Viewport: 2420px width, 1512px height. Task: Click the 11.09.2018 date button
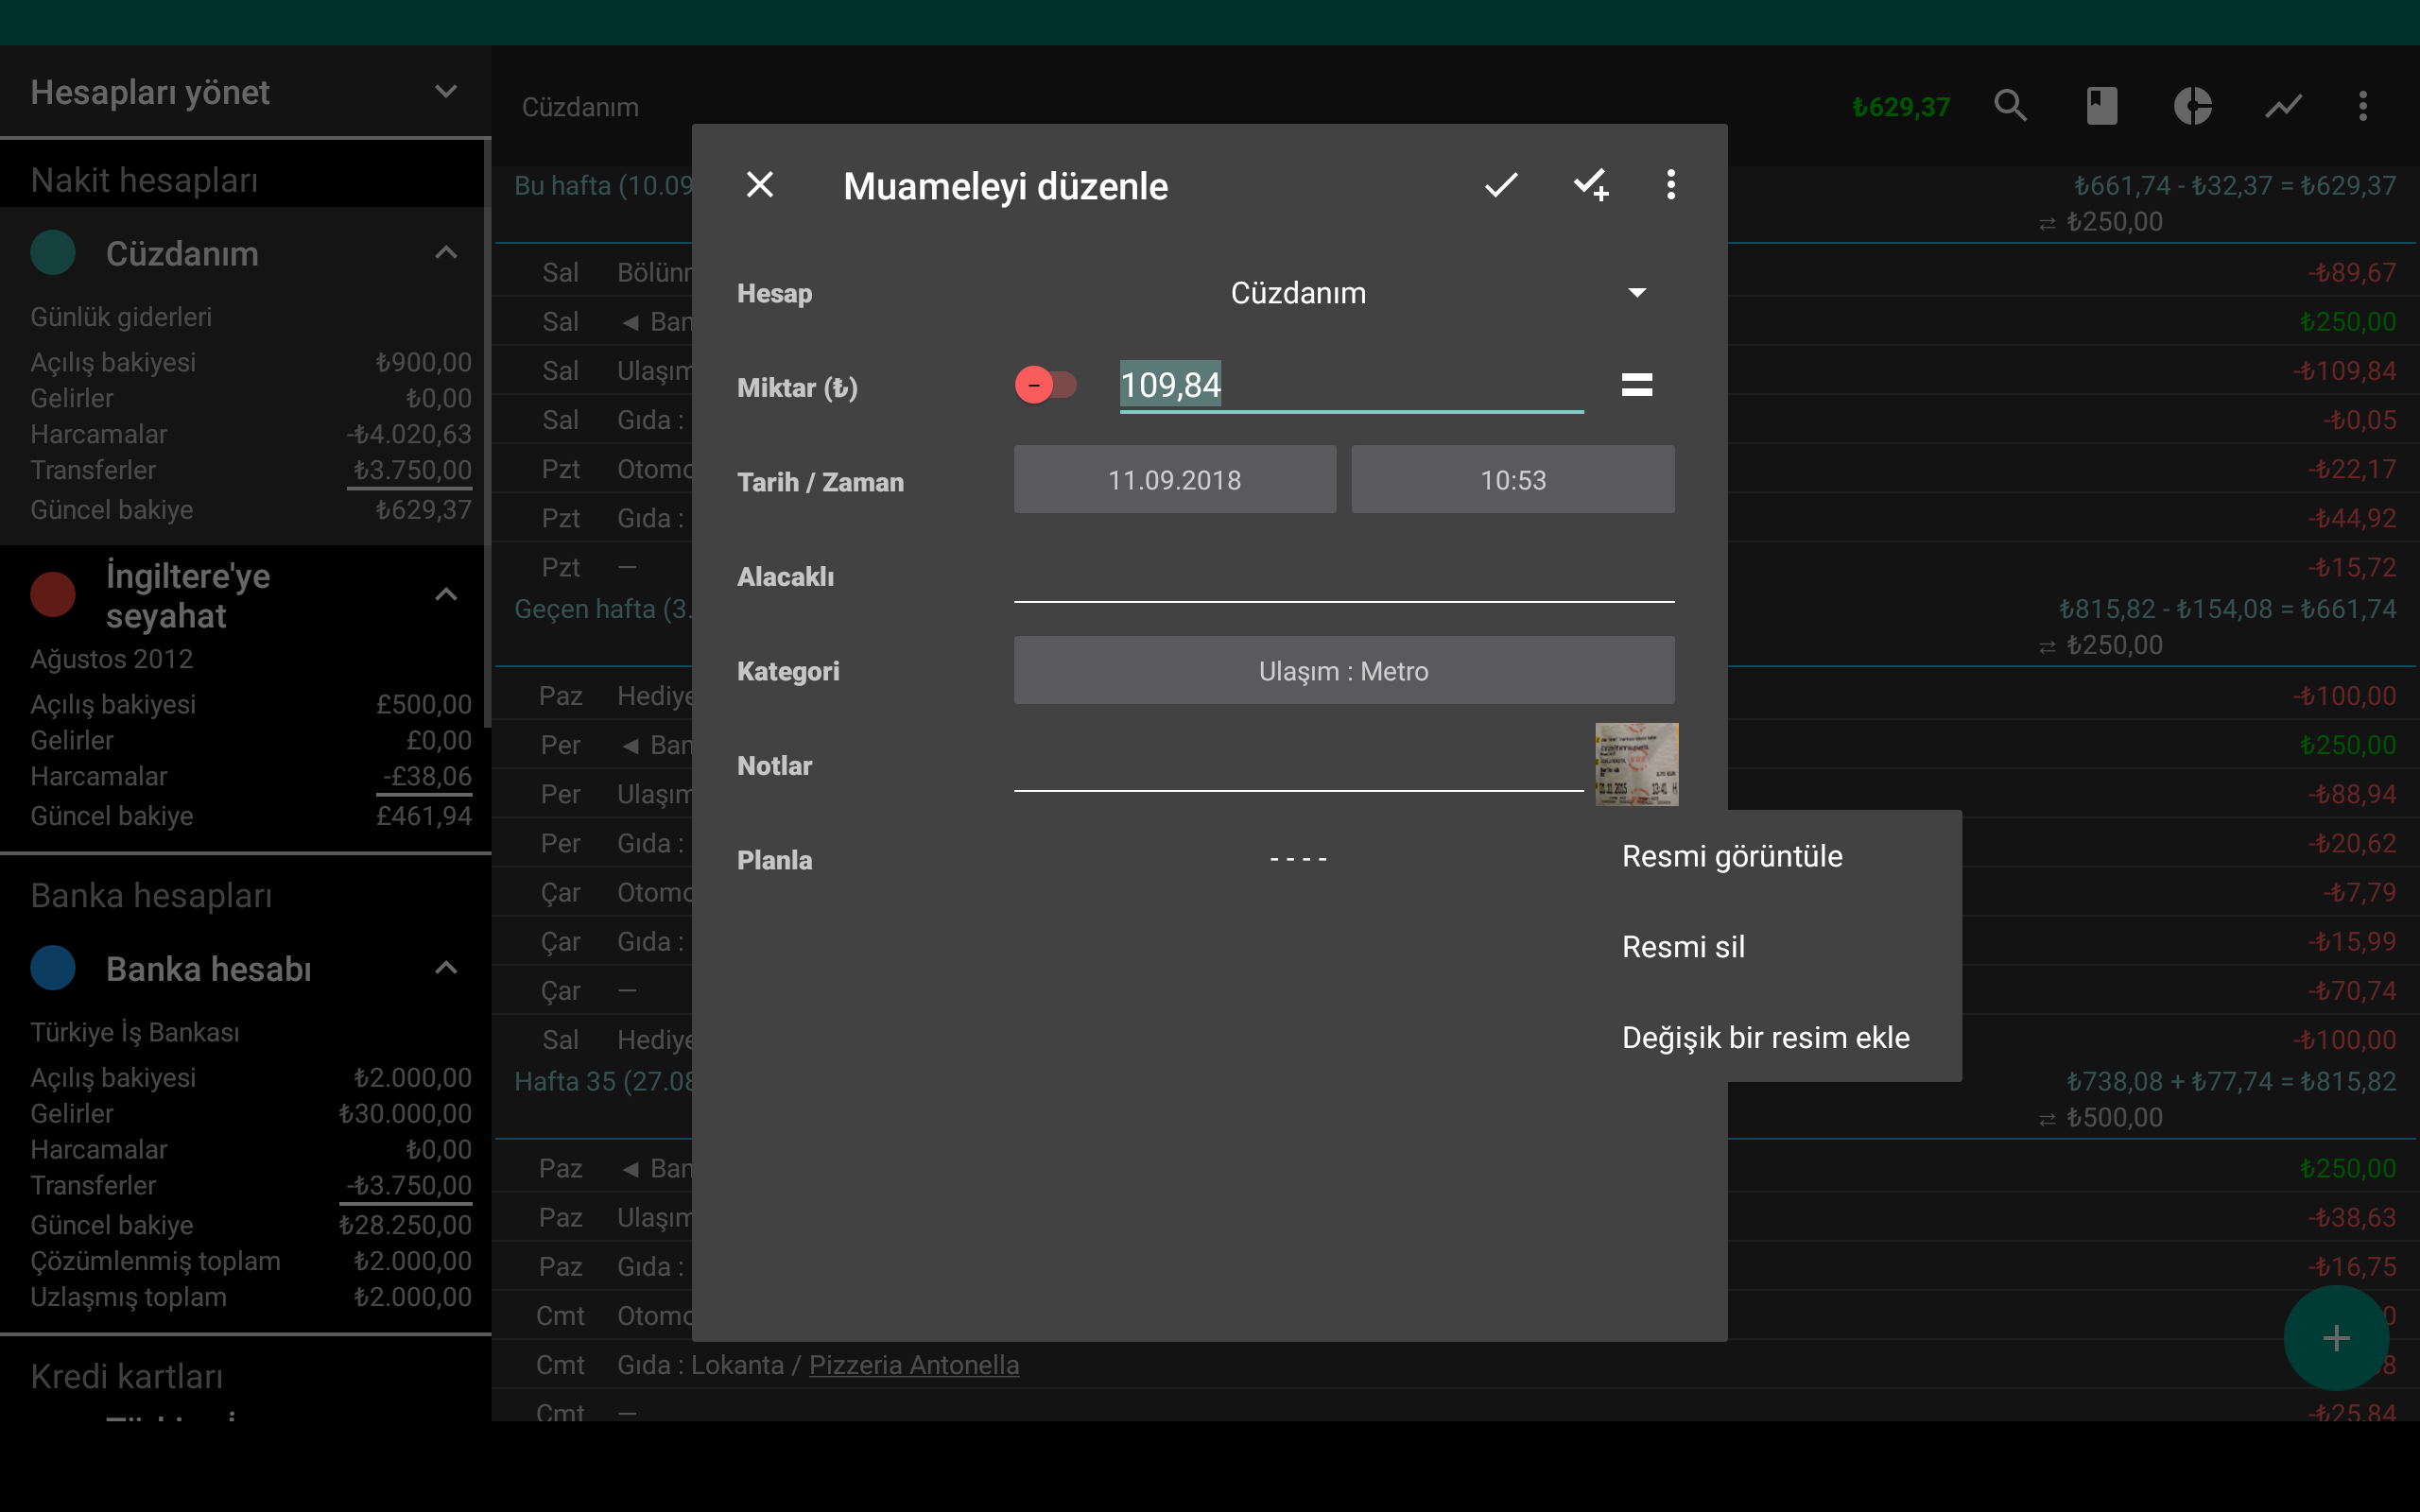tap(1174, 480)
